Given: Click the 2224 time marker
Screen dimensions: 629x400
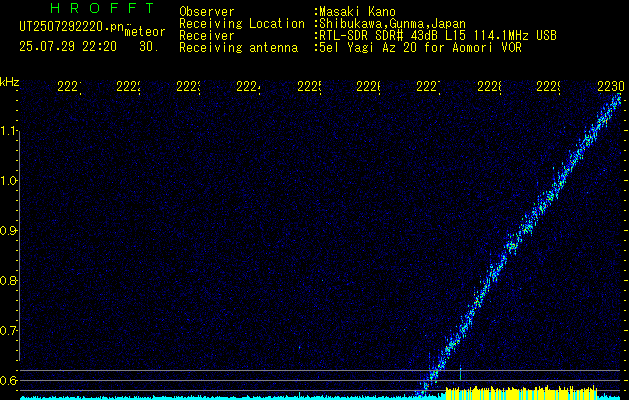Looking at the screenshot, I should 248,87.
